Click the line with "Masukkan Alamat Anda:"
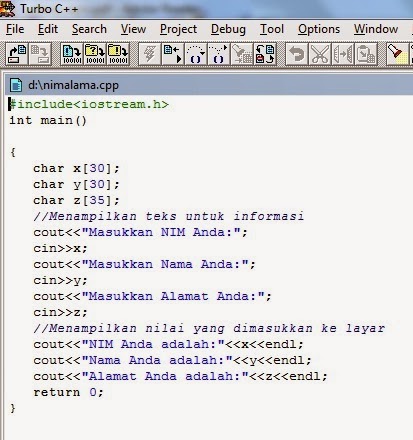Screen dimensions: 413x440 tap(152, 296)
